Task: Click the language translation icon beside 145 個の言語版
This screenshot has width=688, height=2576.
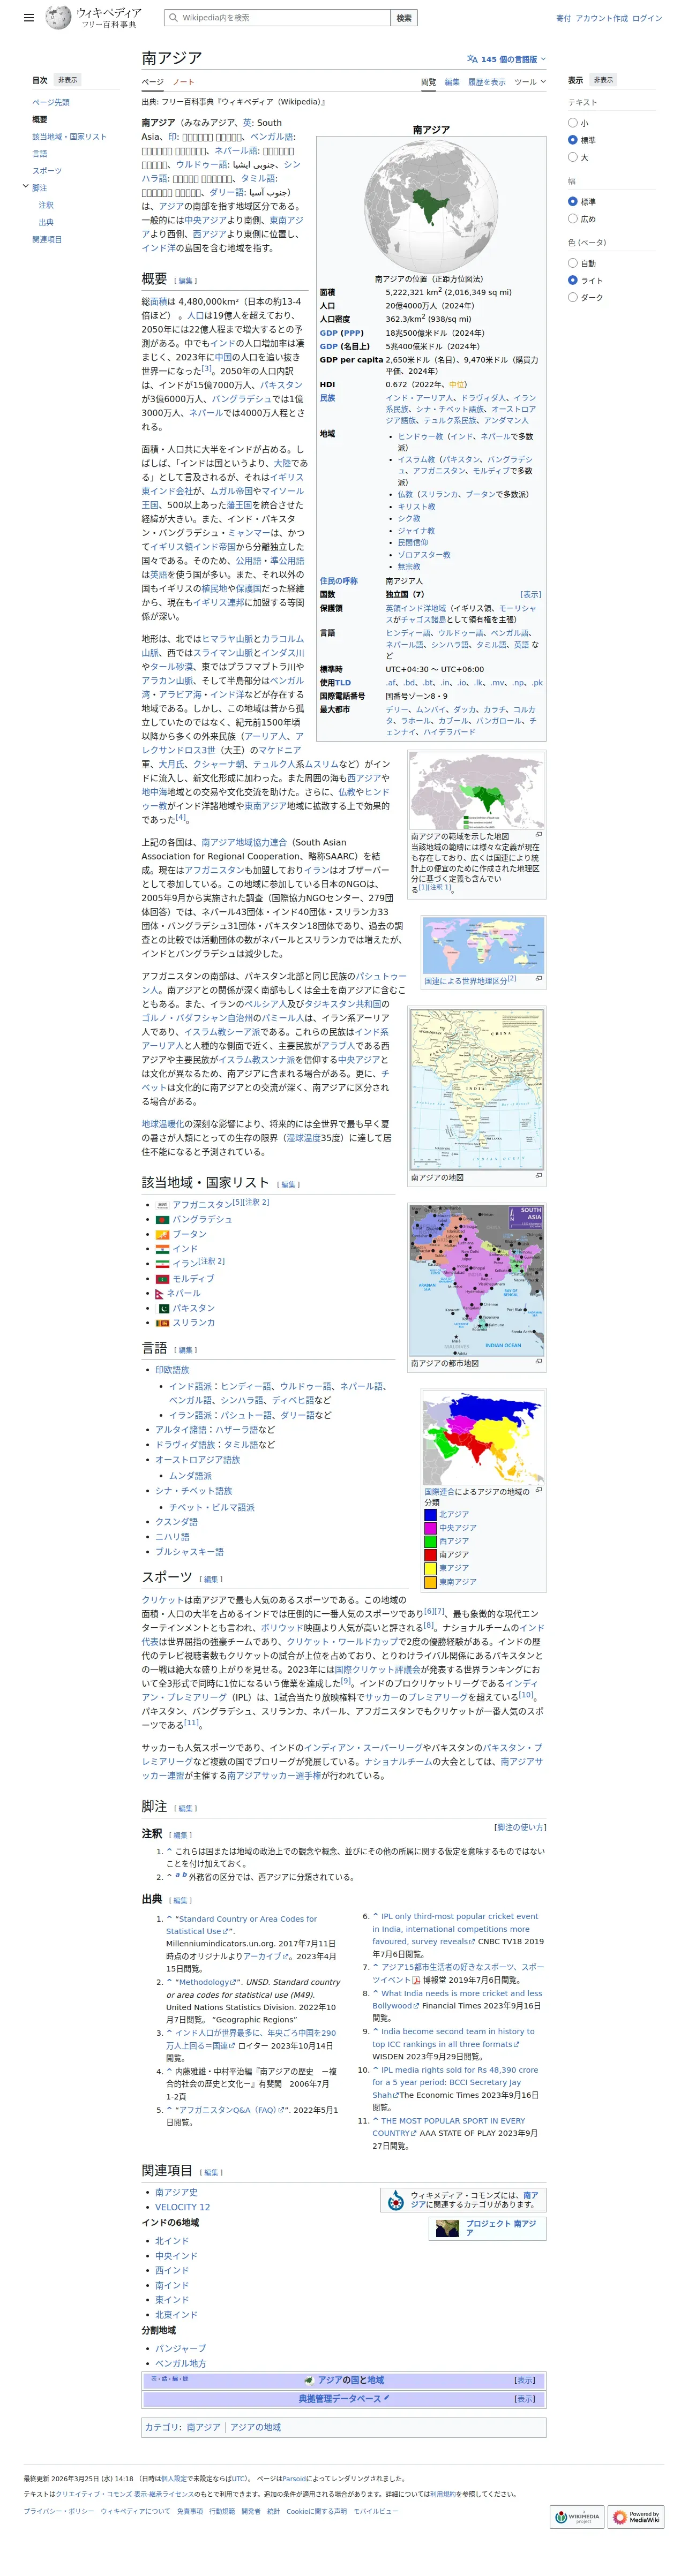Action: 472,59
